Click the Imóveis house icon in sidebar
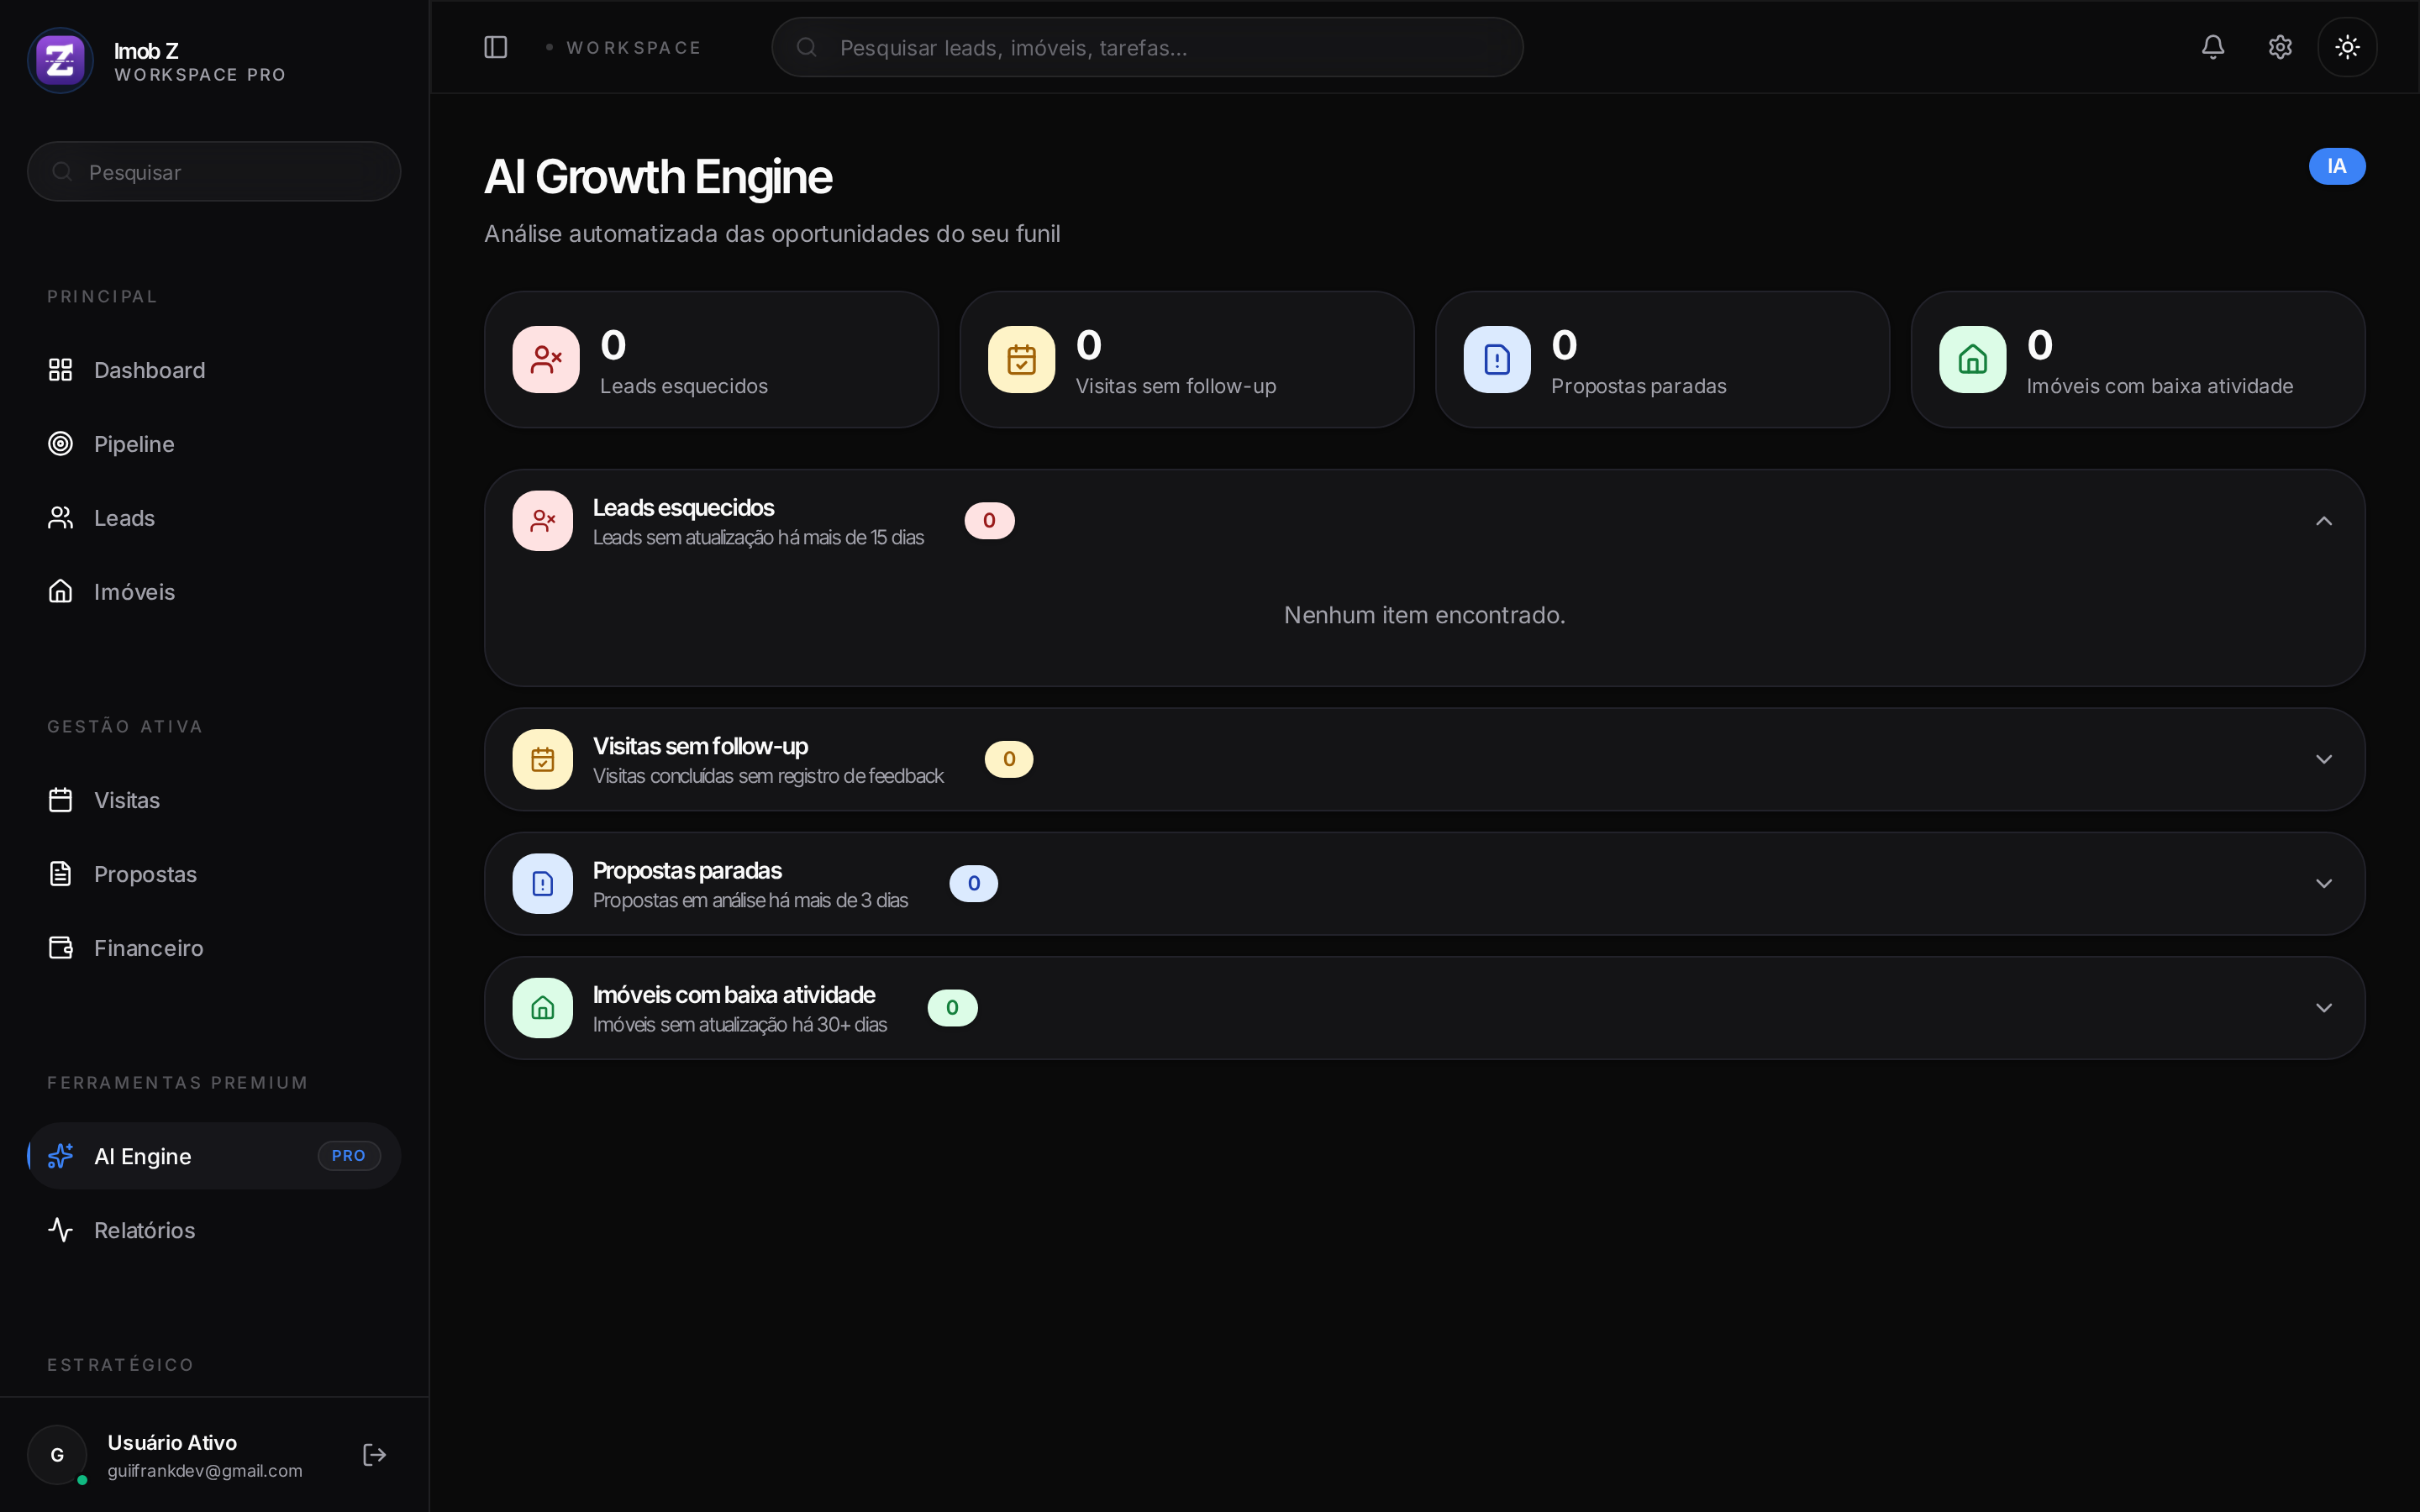2420x1512 pixels. click(60, 592)
